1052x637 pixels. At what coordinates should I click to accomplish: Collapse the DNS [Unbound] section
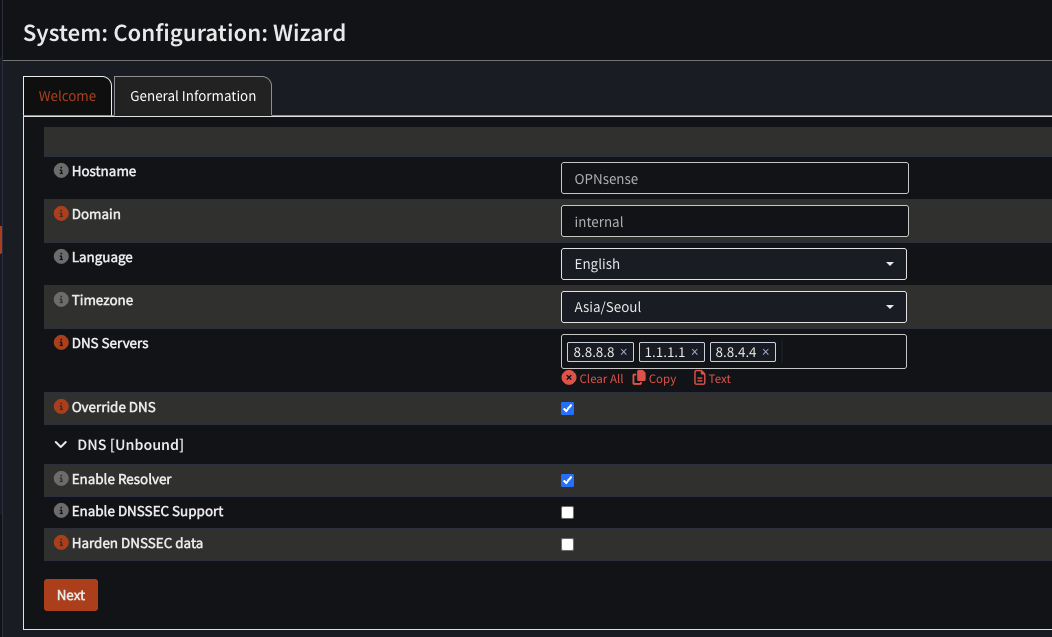tap(60, 444)
